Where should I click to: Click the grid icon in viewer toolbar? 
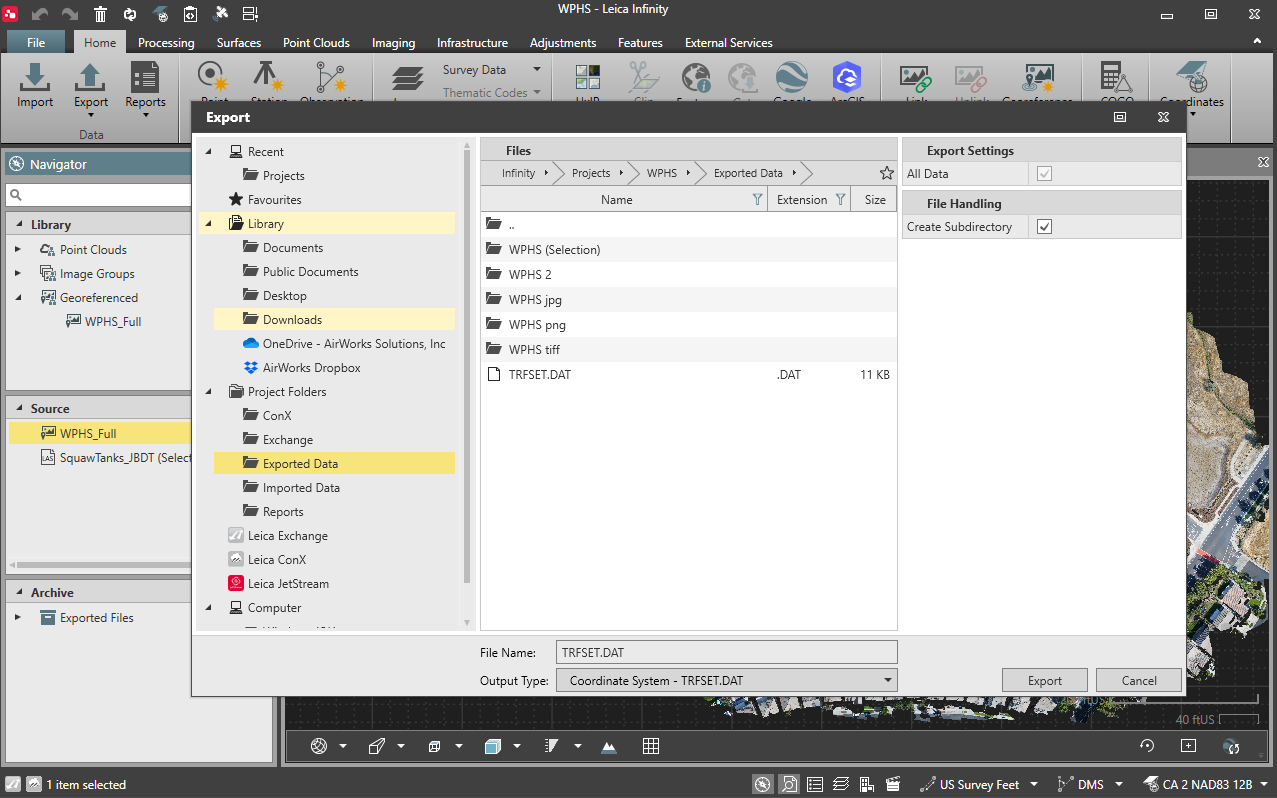(x=651, y=746)
